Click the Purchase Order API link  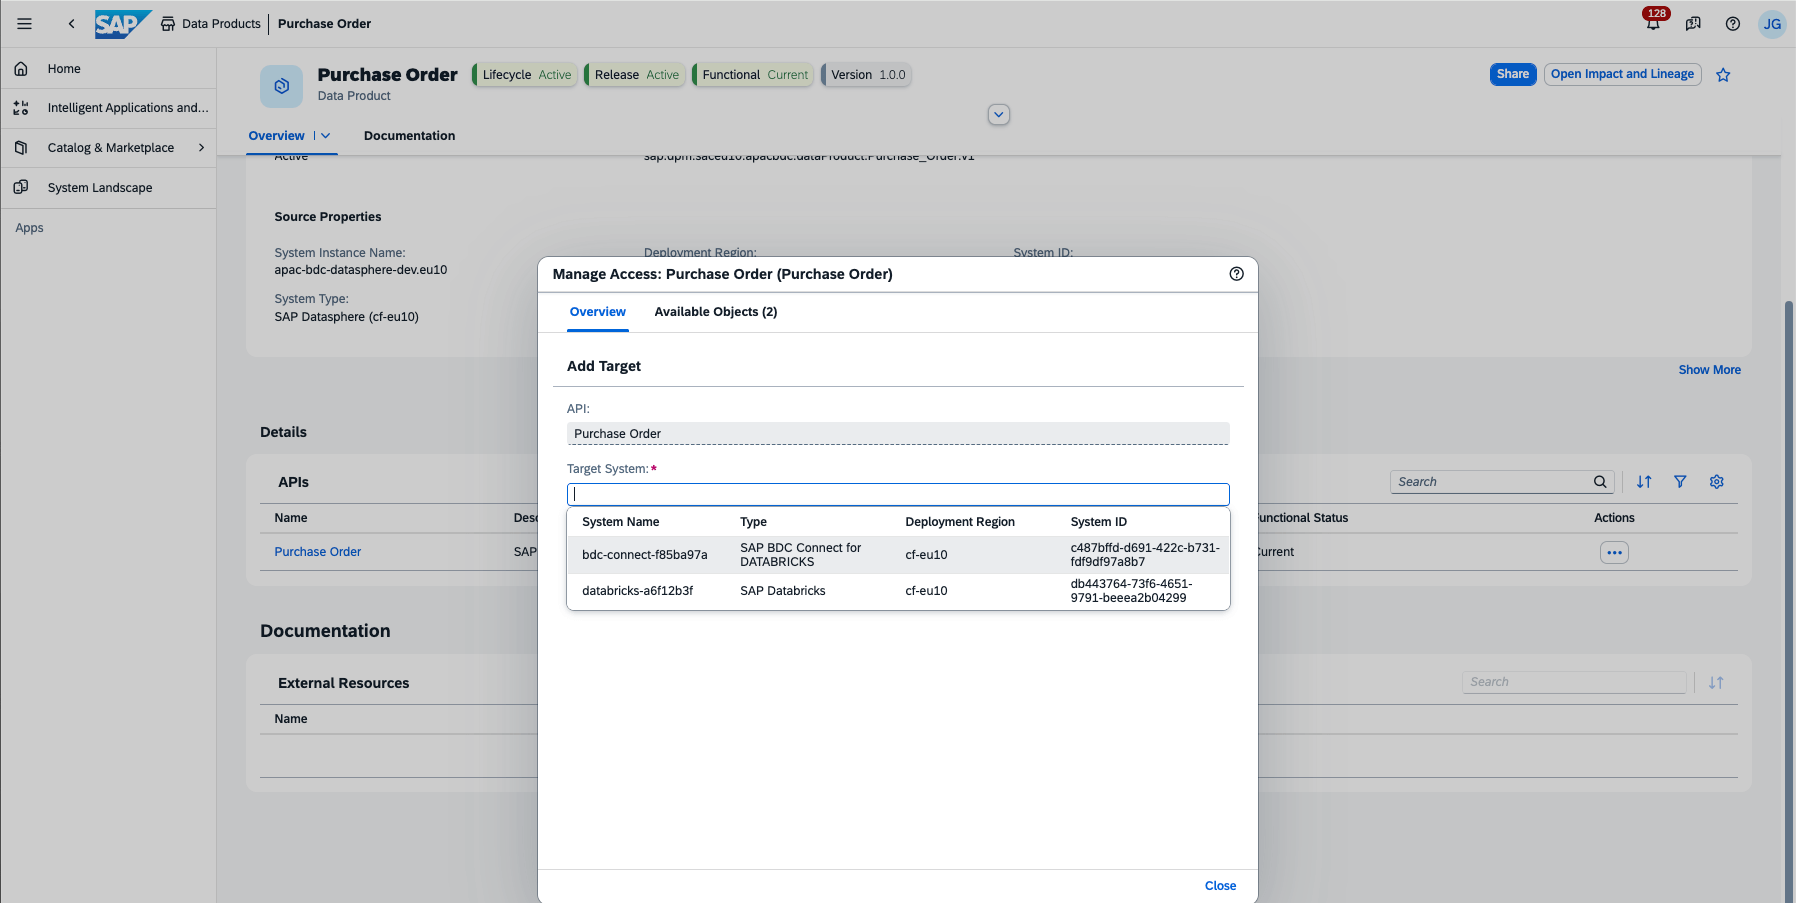(318, 552)
